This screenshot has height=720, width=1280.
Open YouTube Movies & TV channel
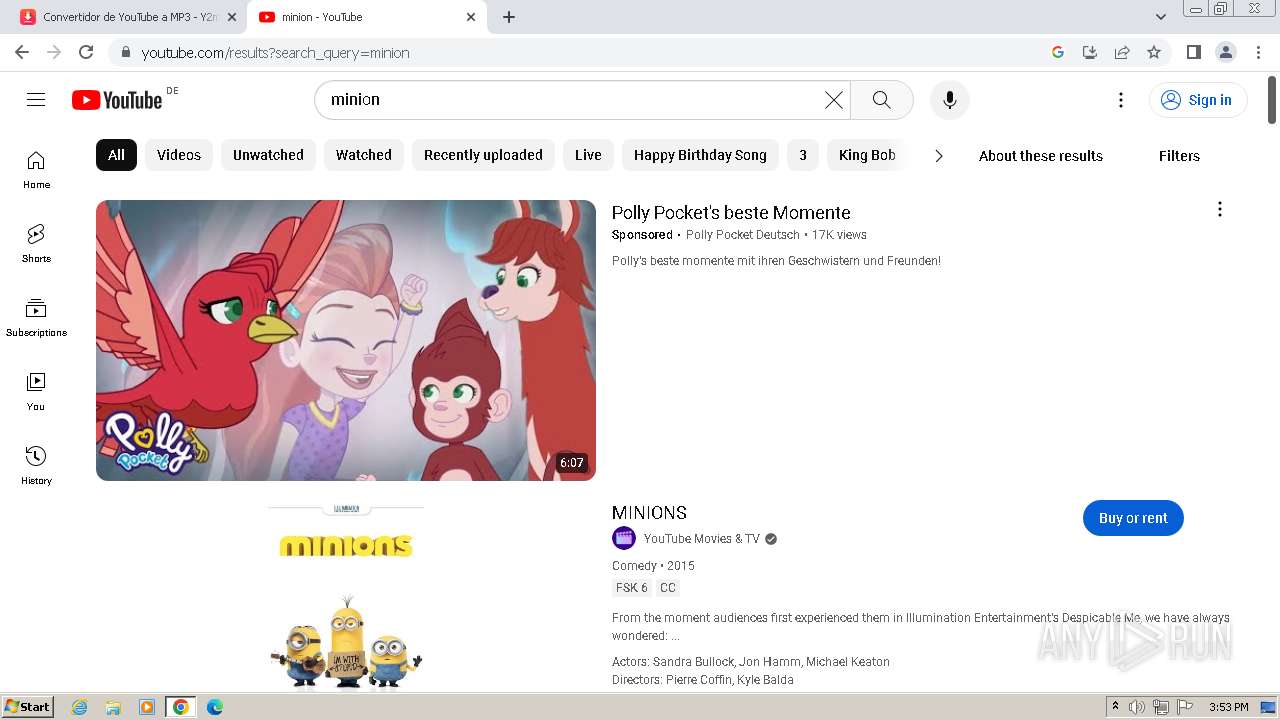click(x=702, y=539)
